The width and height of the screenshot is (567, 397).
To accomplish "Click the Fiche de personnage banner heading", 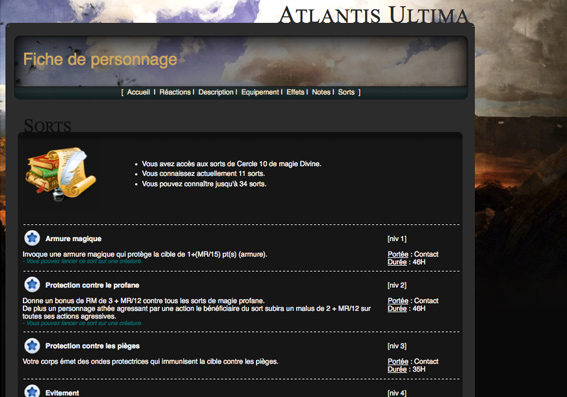I will (100, 60).
